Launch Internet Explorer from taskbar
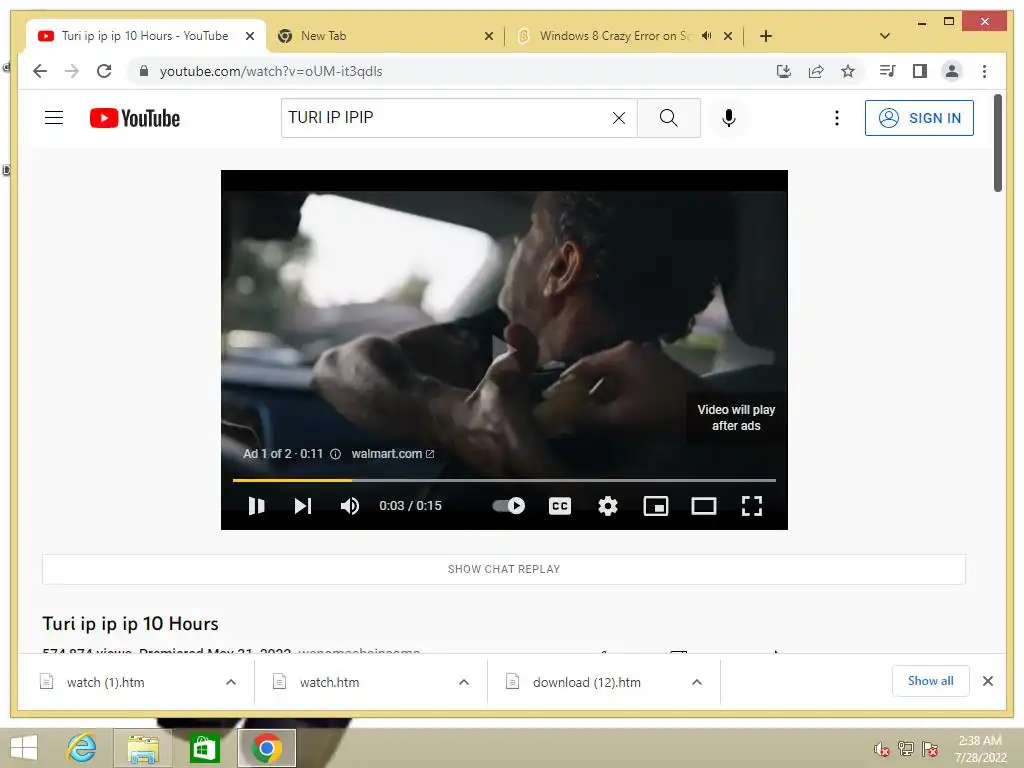This screenshot has width=1024, height=768. (82, 748)
